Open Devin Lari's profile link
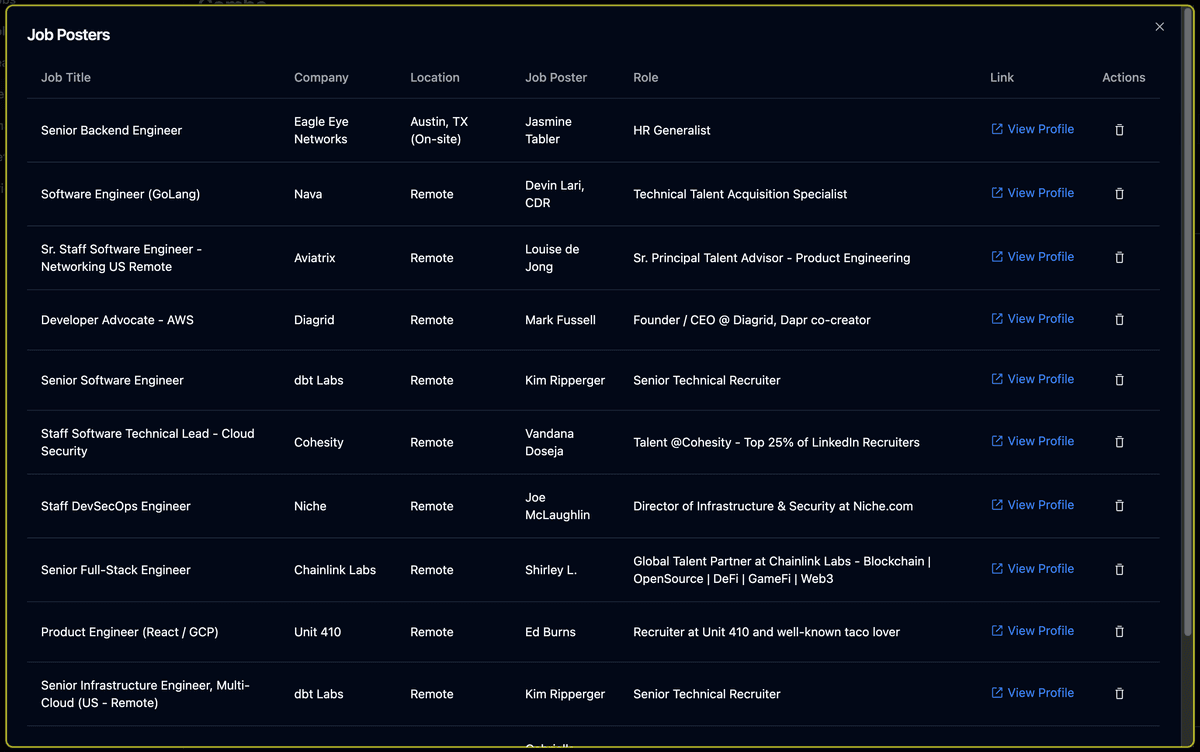This screenshot has width=1200, height=752. click(x=1032, y=193)
